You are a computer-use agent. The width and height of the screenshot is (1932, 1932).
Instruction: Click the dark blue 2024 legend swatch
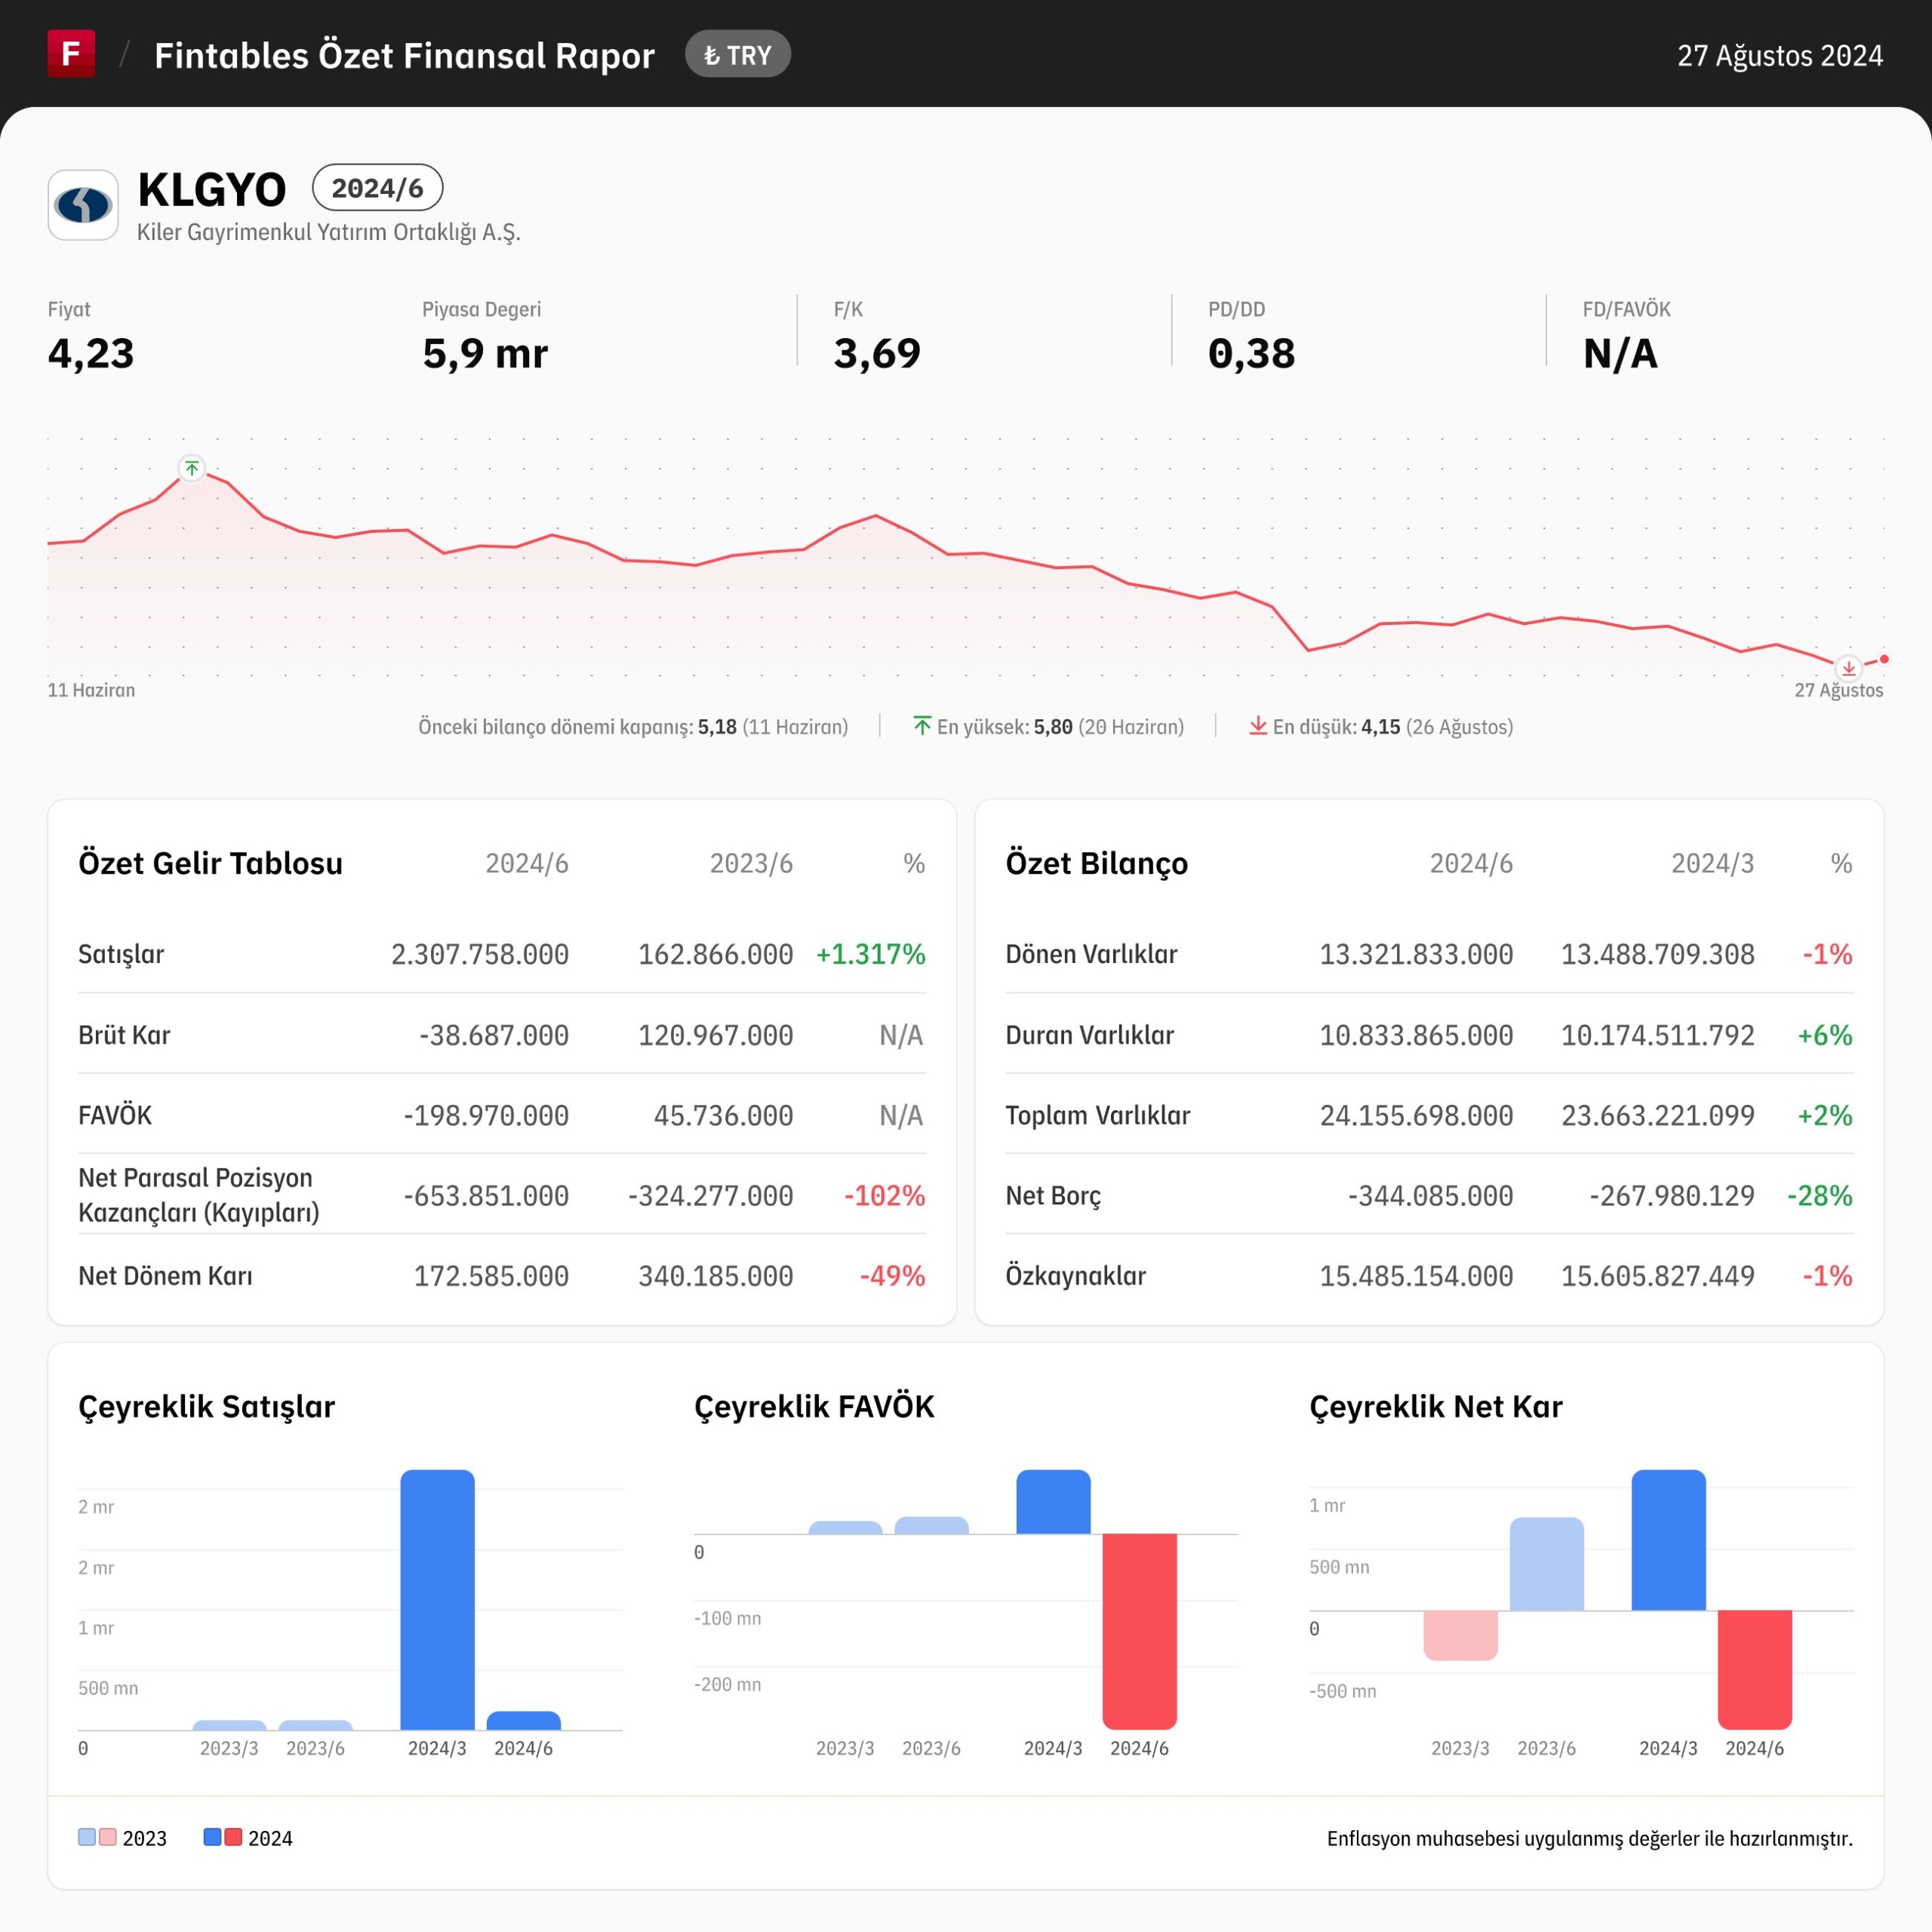212,1837
